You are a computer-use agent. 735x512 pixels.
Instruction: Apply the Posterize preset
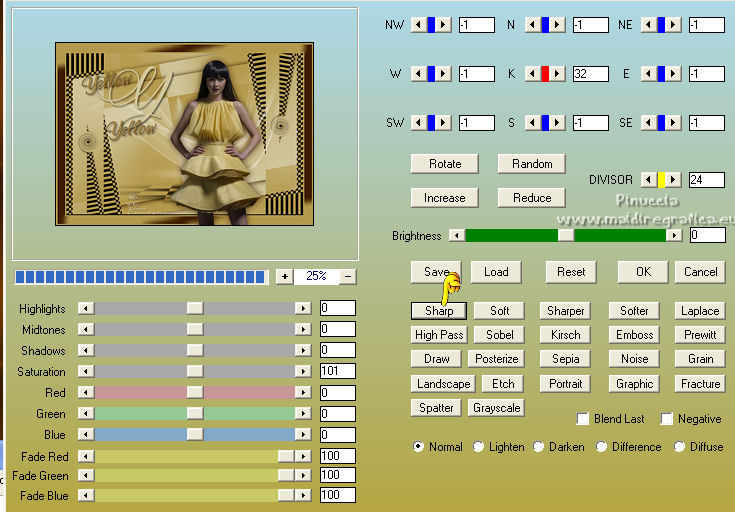496,359
